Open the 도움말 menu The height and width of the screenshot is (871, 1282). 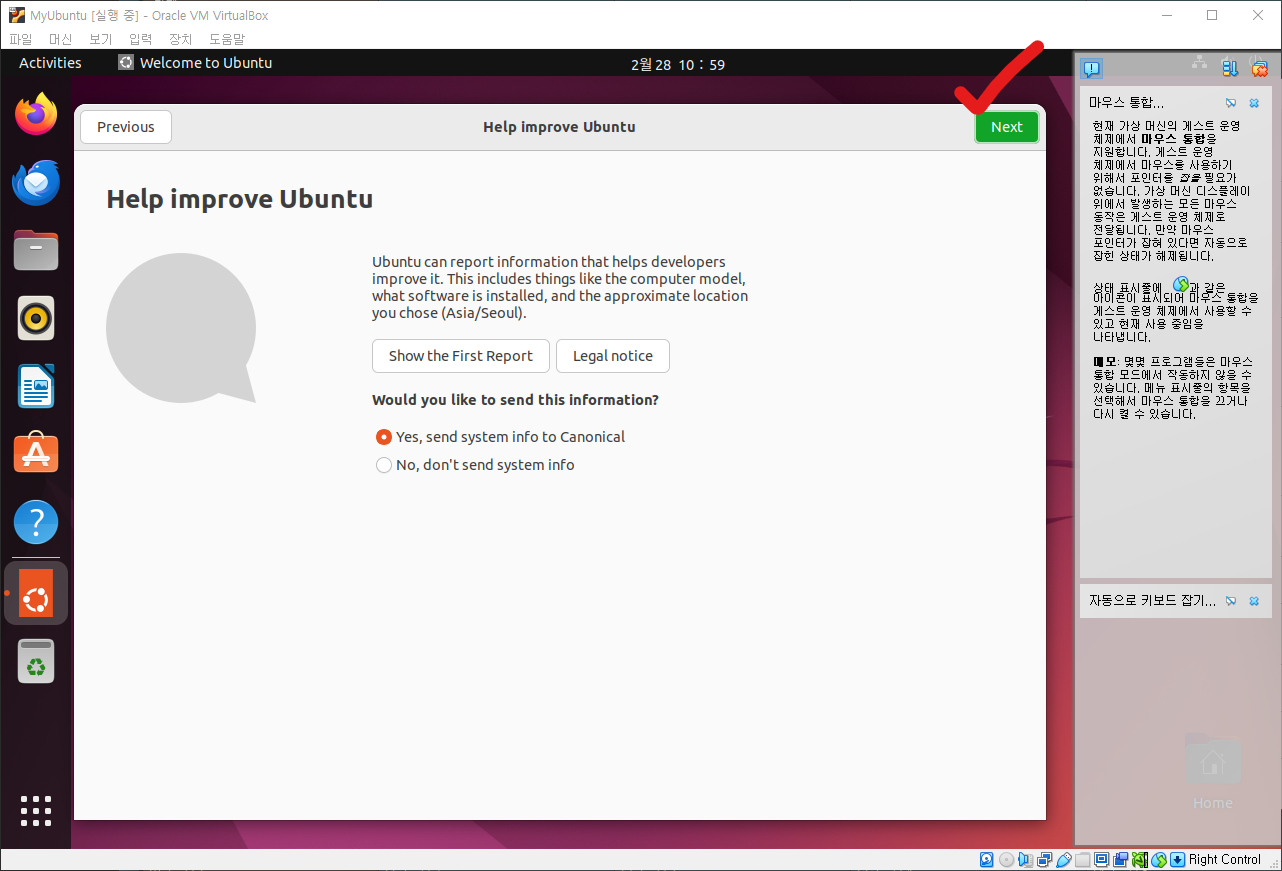point(226,39)
